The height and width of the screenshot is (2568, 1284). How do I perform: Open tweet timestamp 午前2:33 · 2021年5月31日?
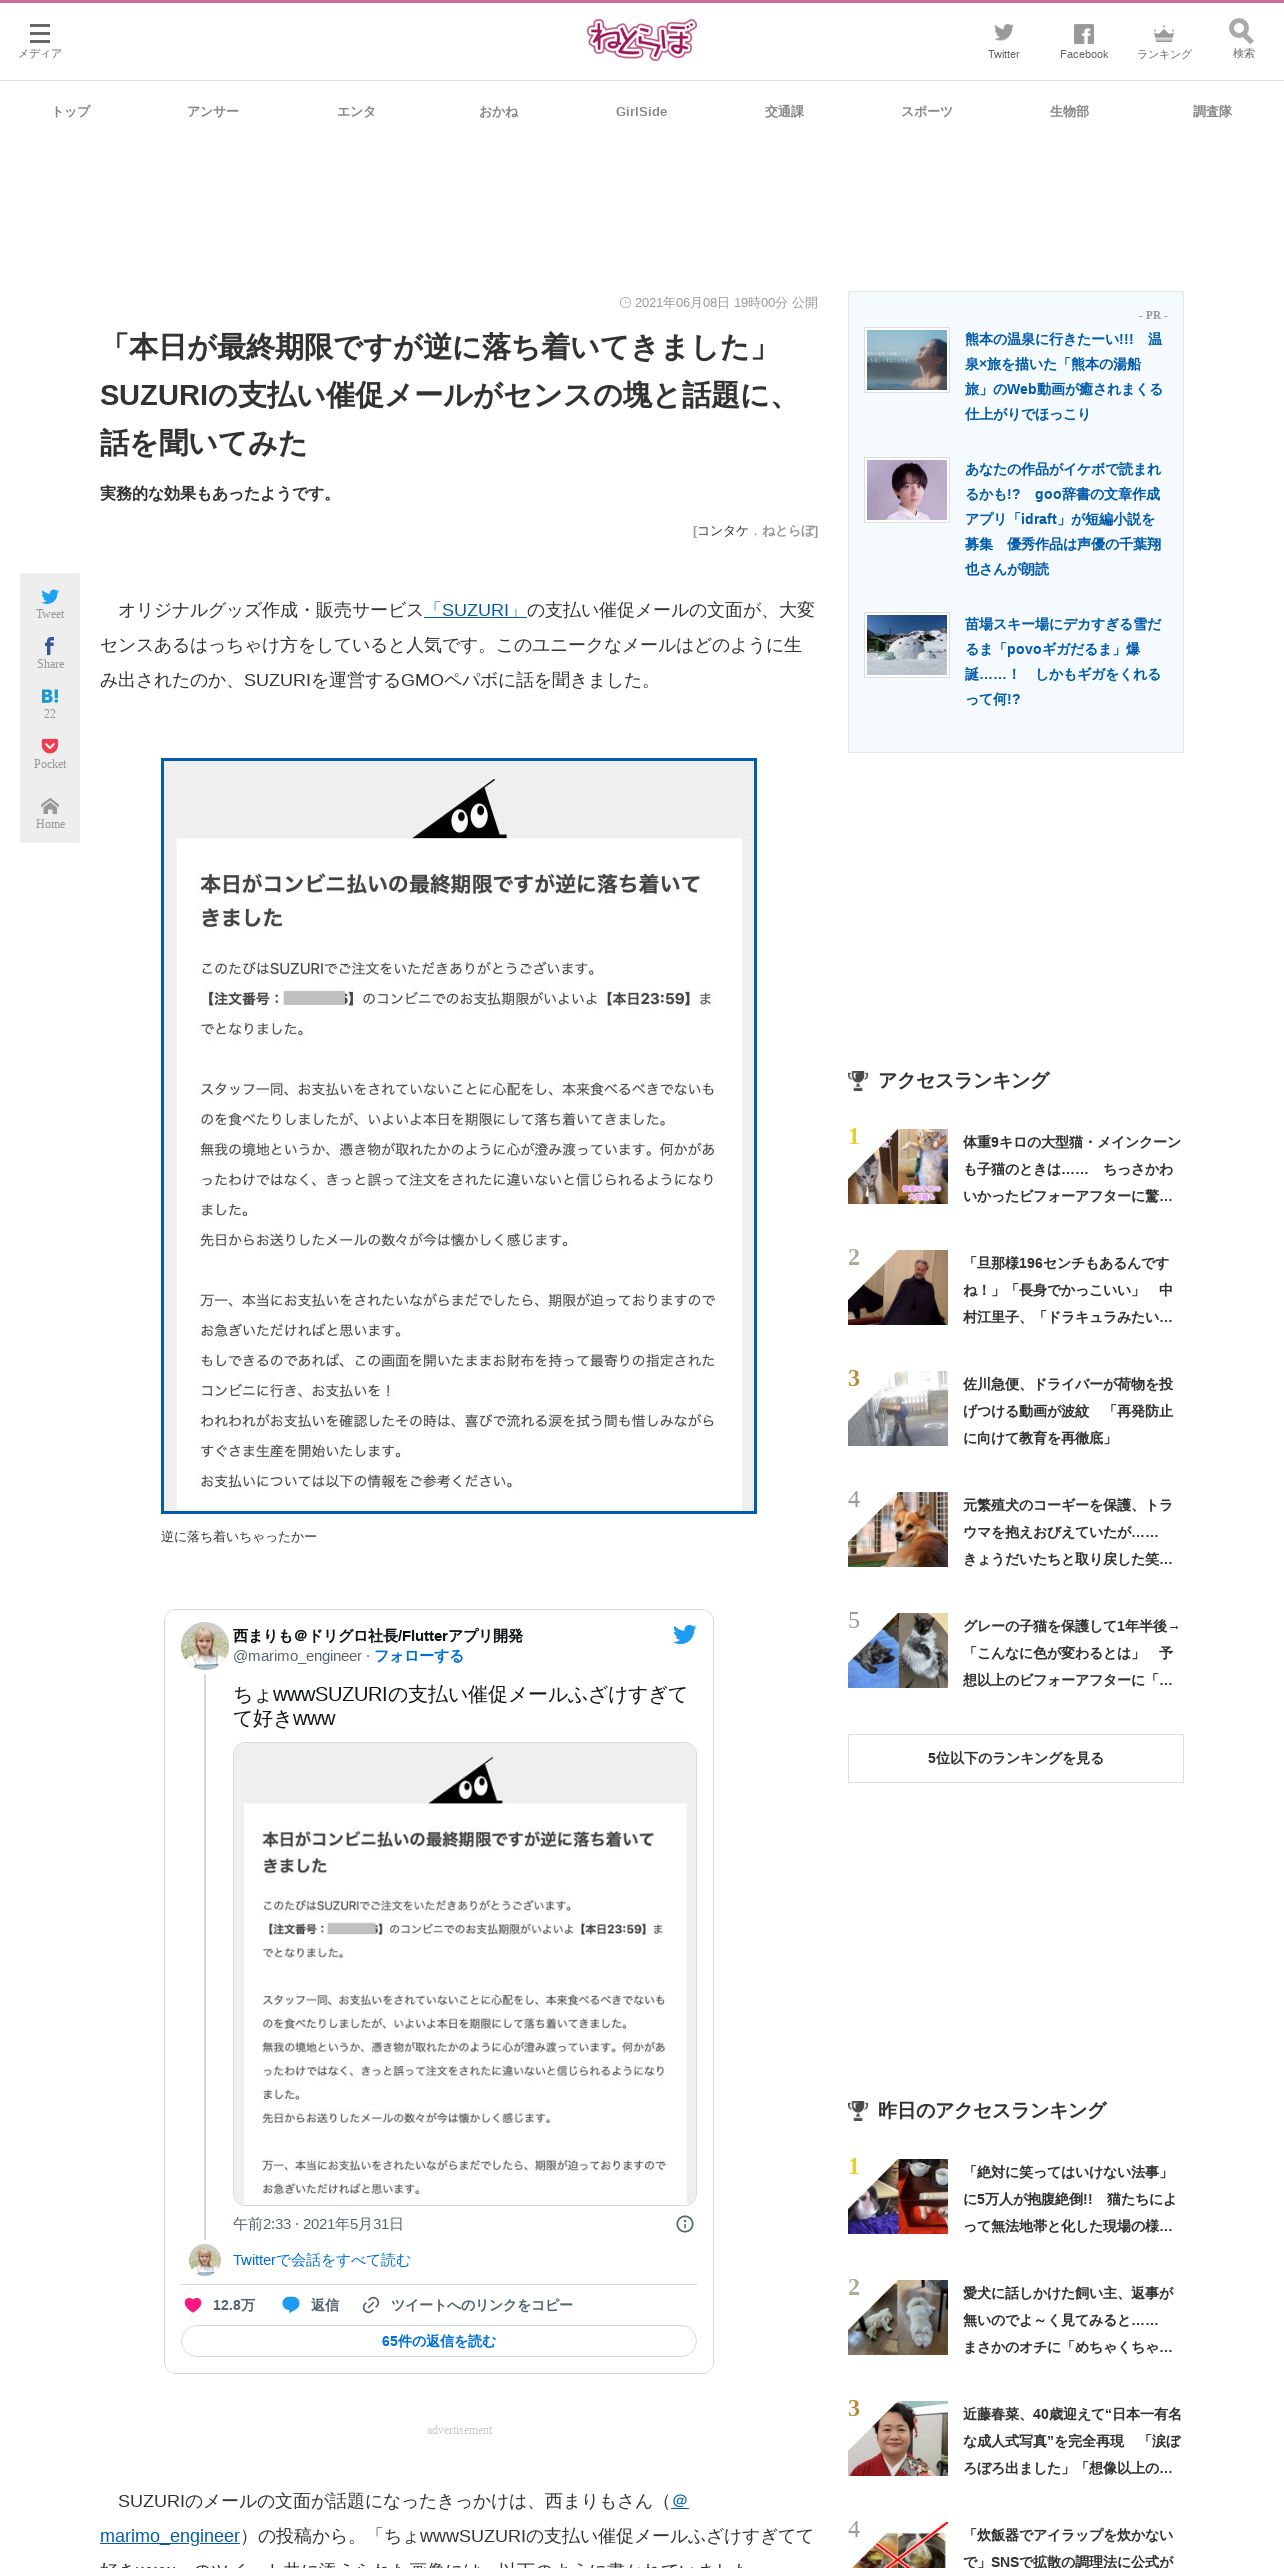tap(318, 2224)
